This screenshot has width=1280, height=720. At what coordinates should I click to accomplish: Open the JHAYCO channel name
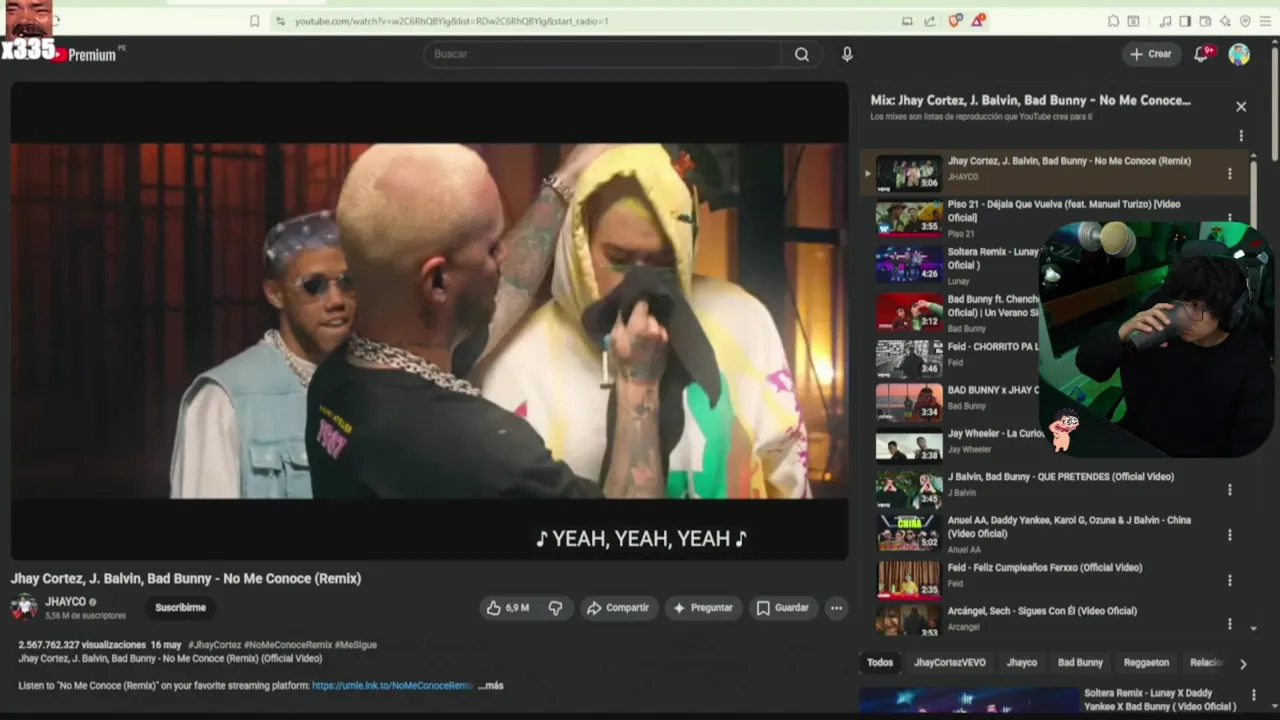coord(66,602)
